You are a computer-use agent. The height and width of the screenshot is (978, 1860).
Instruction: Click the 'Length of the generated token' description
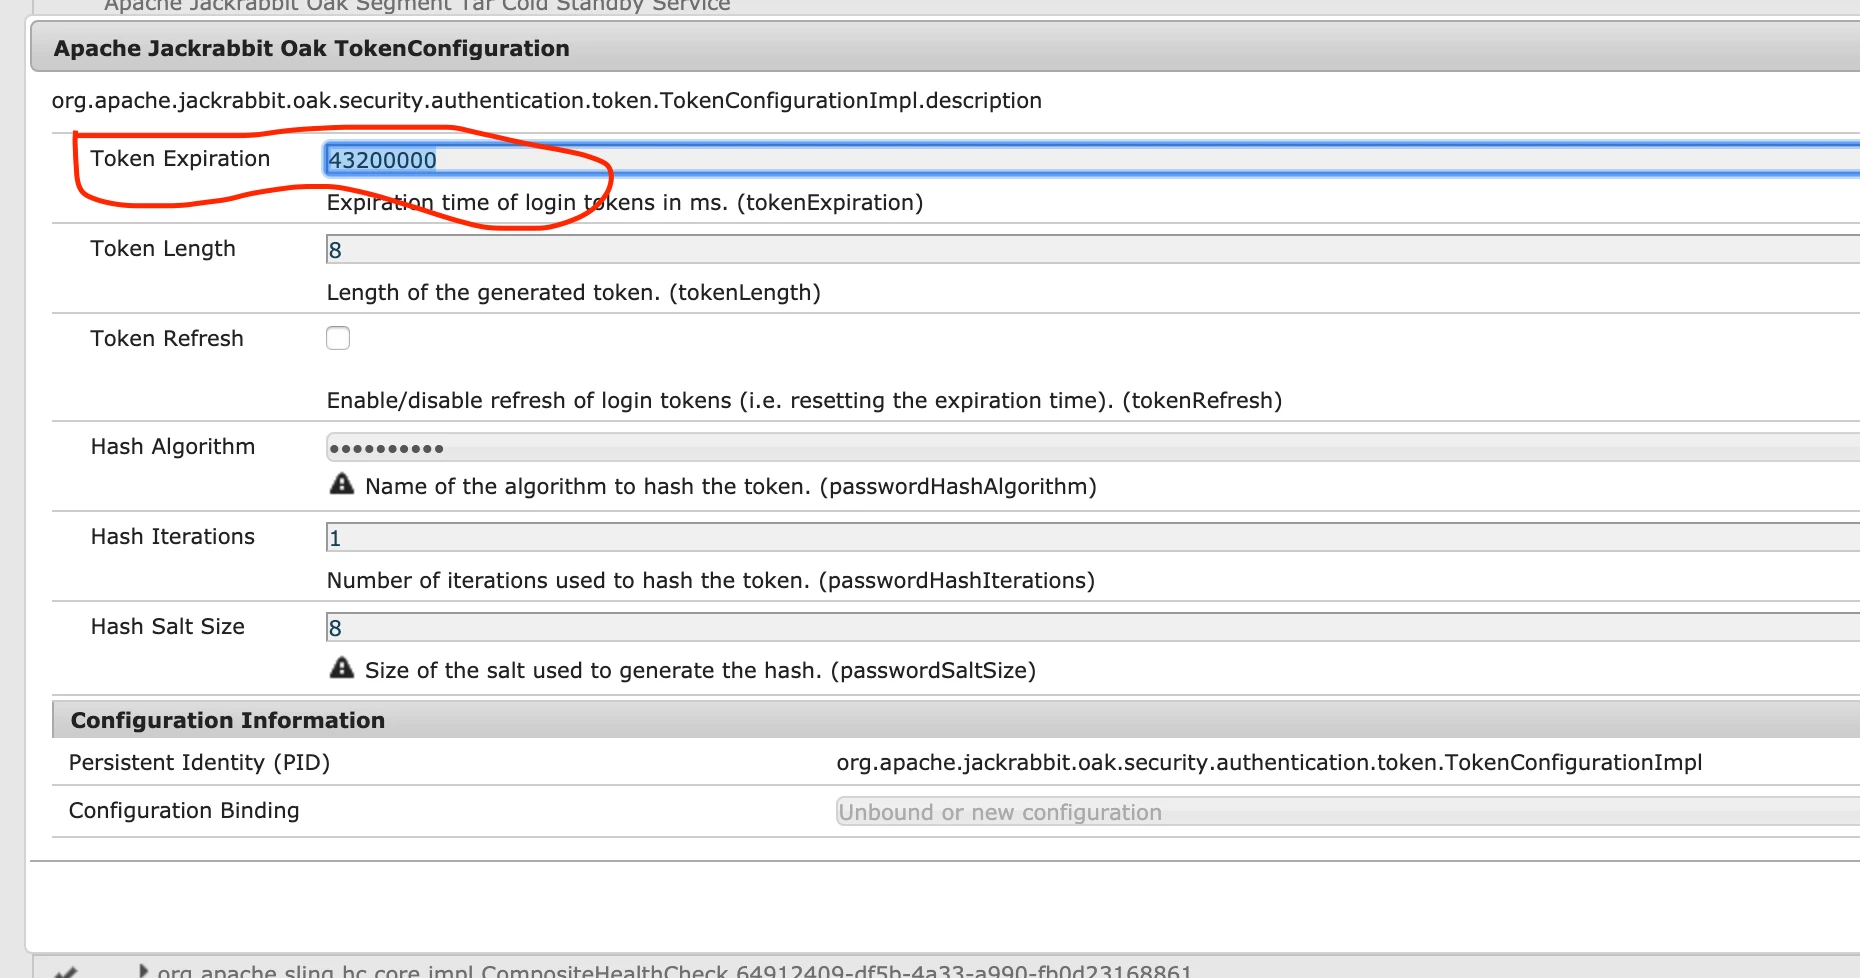574,293
